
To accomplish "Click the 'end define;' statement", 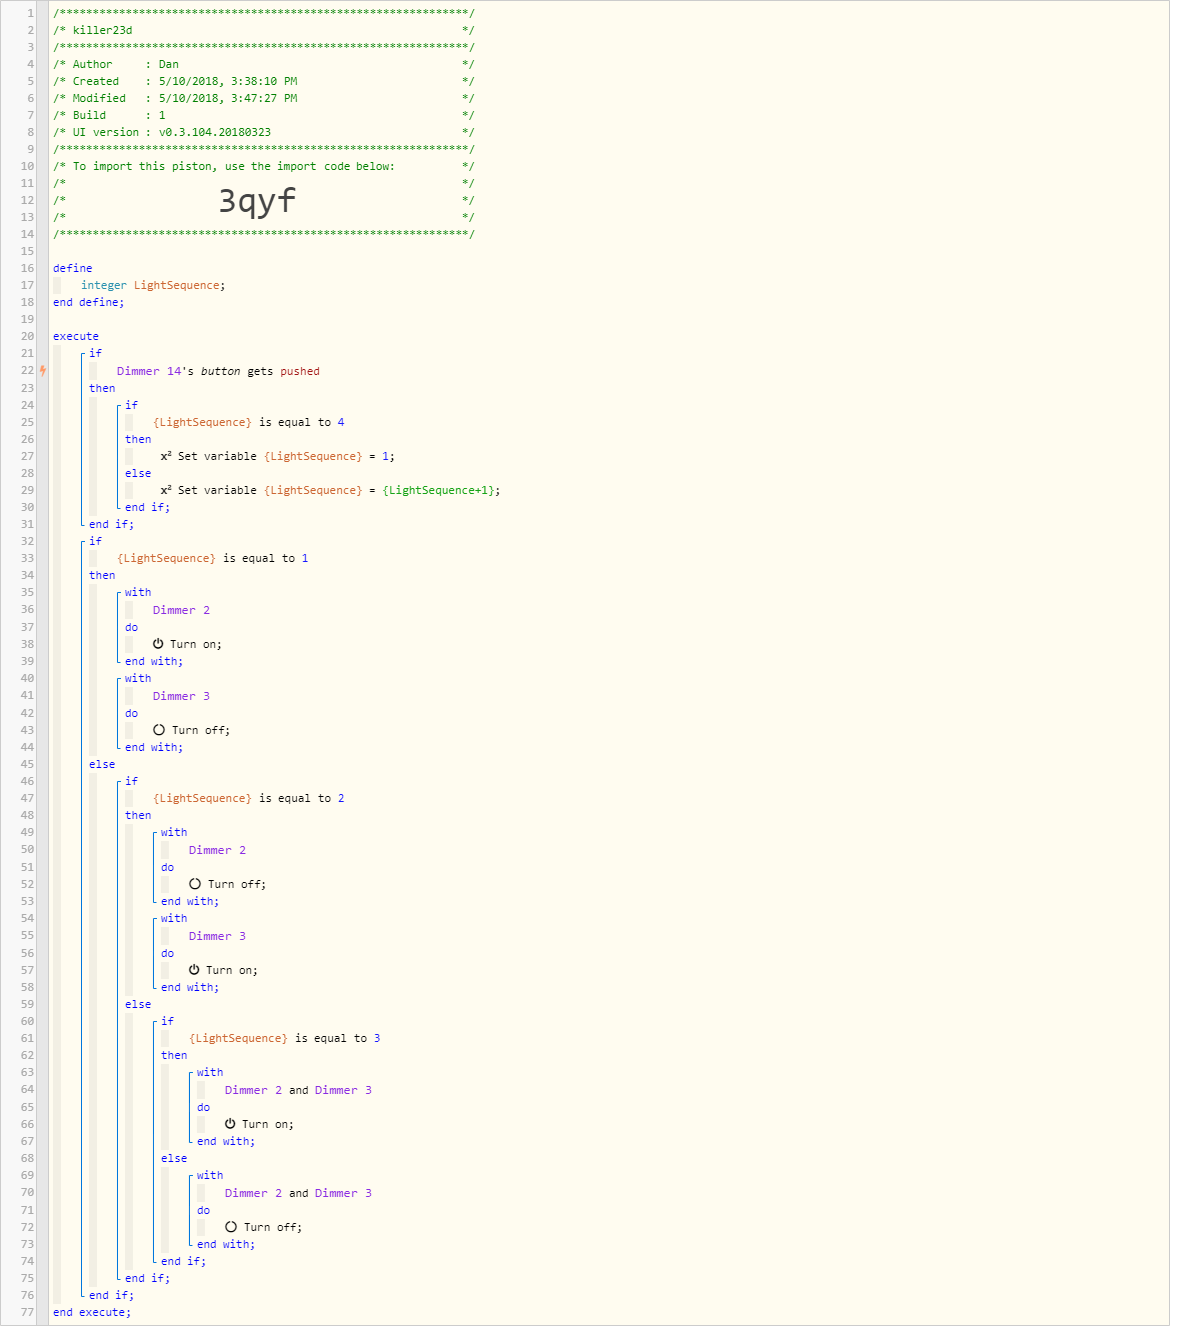I will [x=89, y=302].
